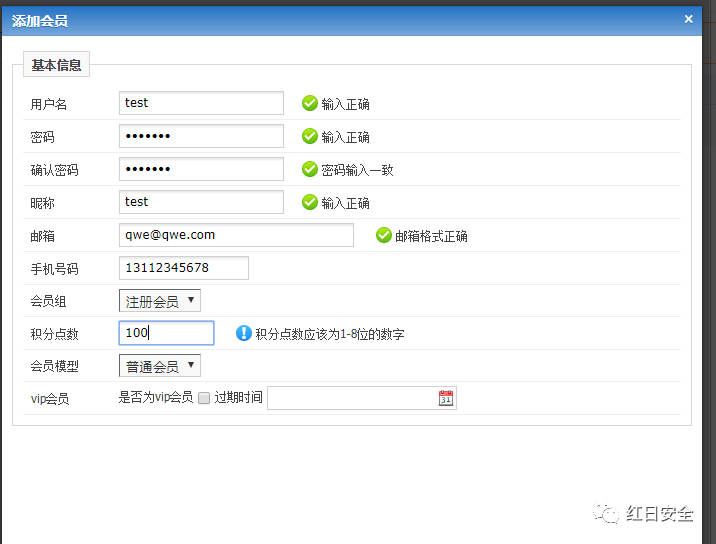Click the vip会员 row label

(50, 399)
